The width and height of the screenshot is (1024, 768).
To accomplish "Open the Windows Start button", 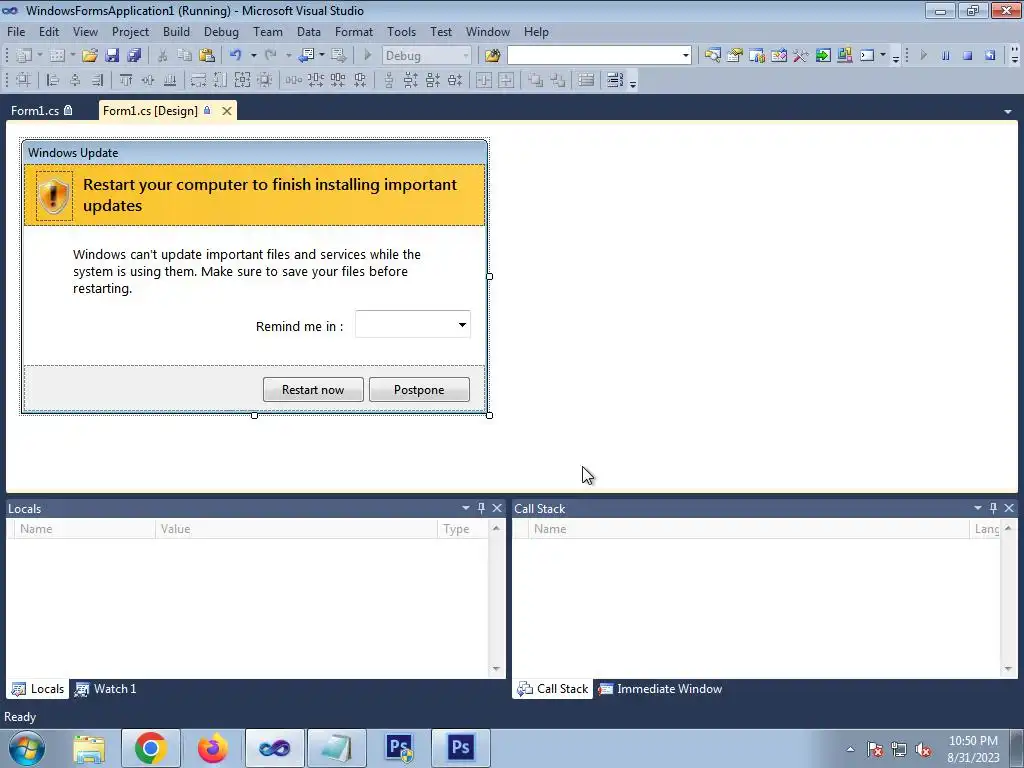I will click(27, 748).
